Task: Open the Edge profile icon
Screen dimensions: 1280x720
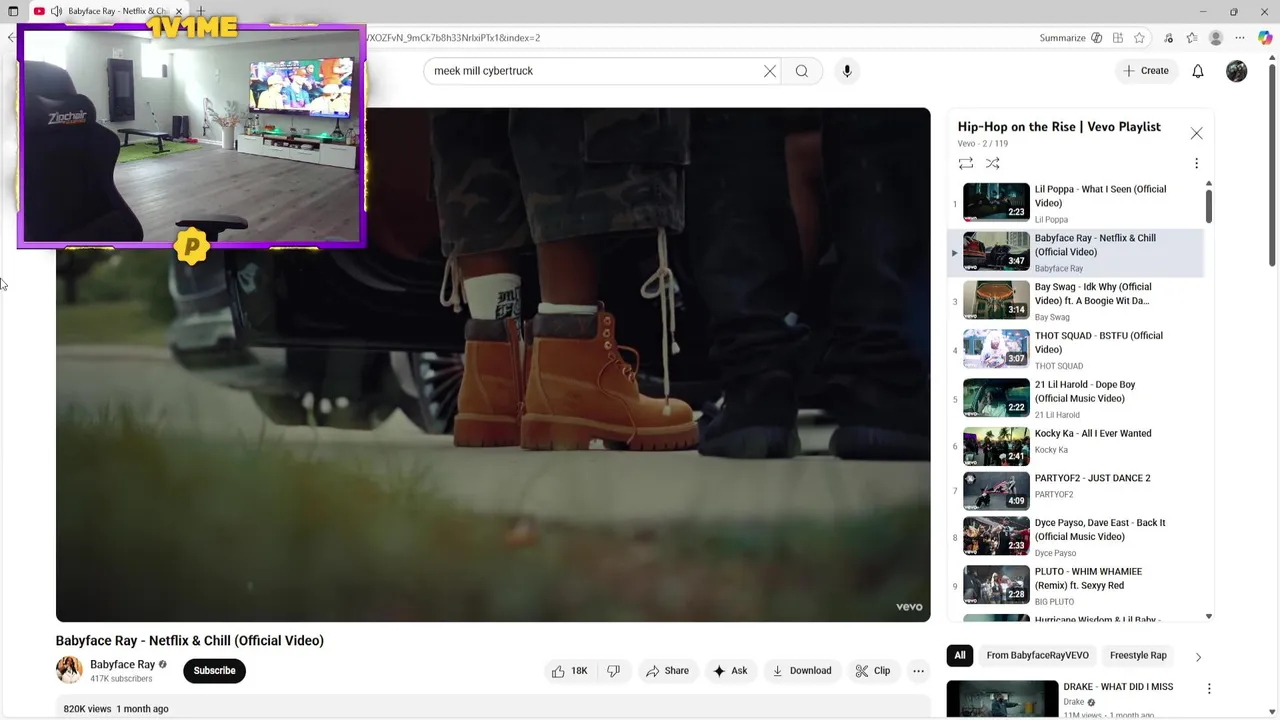Action: coord(1216,38)
